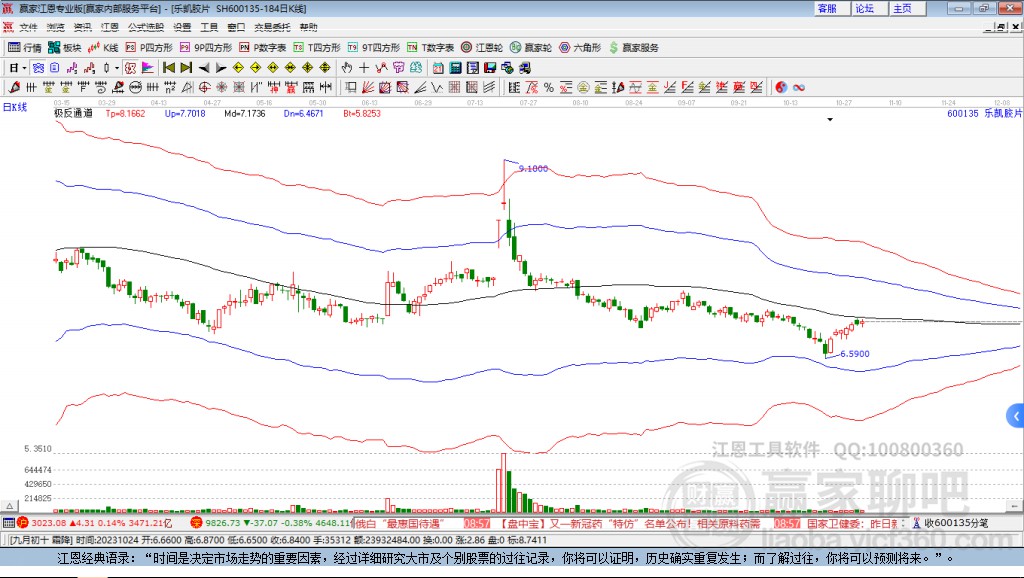Click the 沪 Shanghai index status indicator

pyautogui.click(x=23, y=523)
